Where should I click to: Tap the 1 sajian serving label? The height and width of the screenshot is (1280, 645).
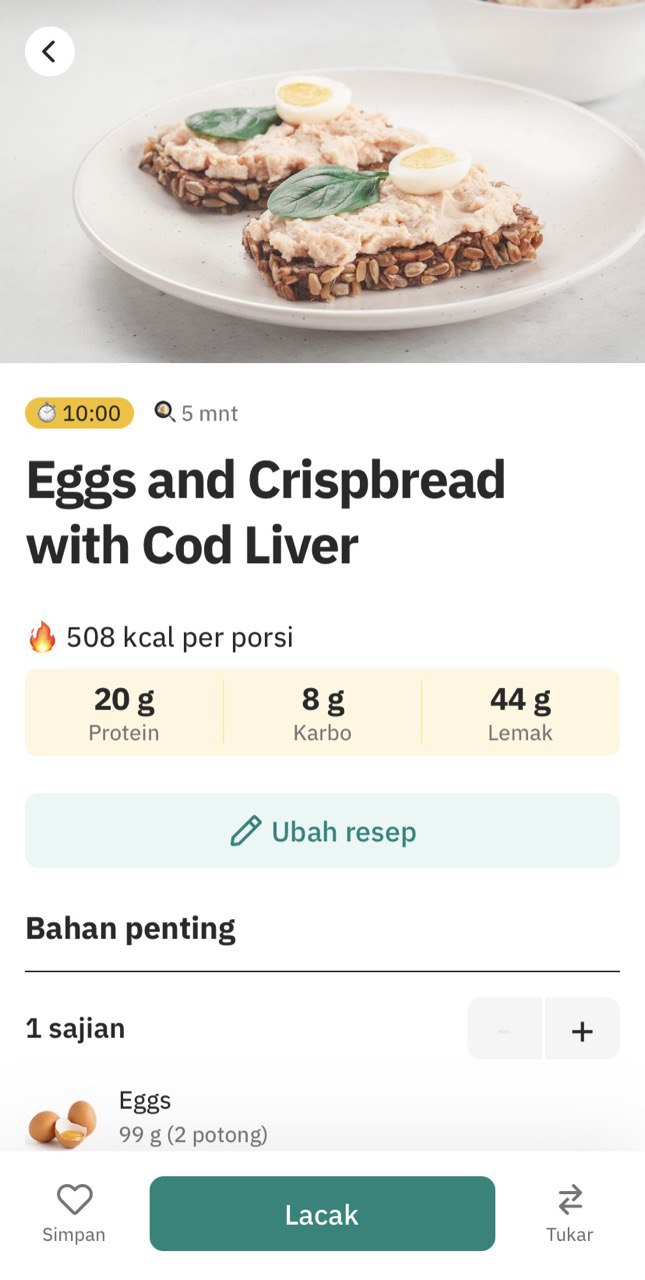[x=75, y=1028]
